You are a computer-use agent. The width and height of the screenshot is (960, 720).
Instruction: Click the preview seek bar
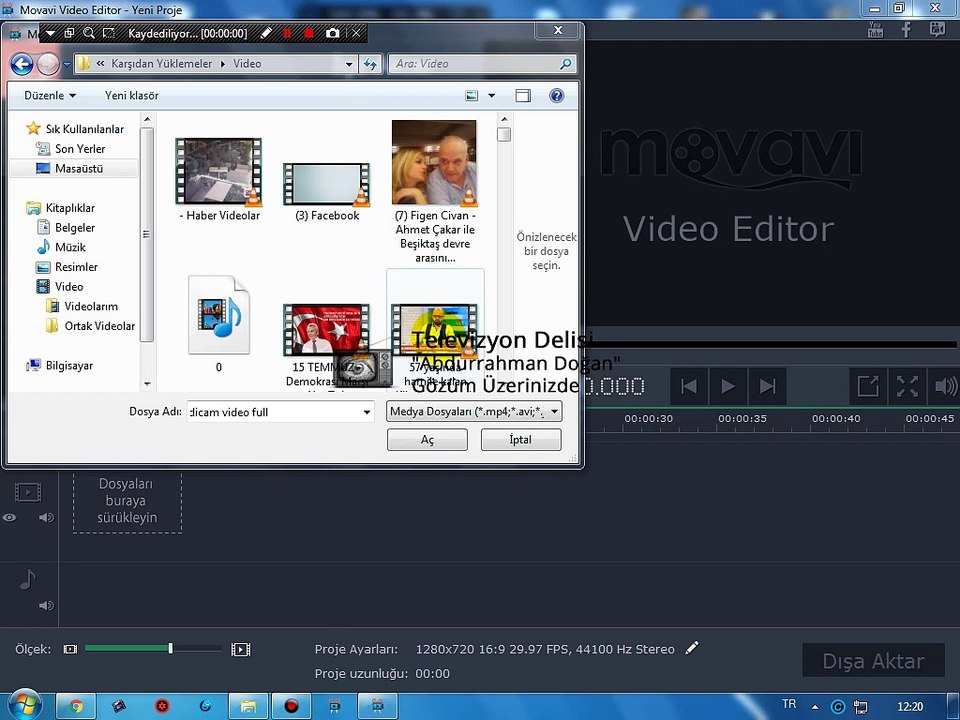tap(773, 345)
